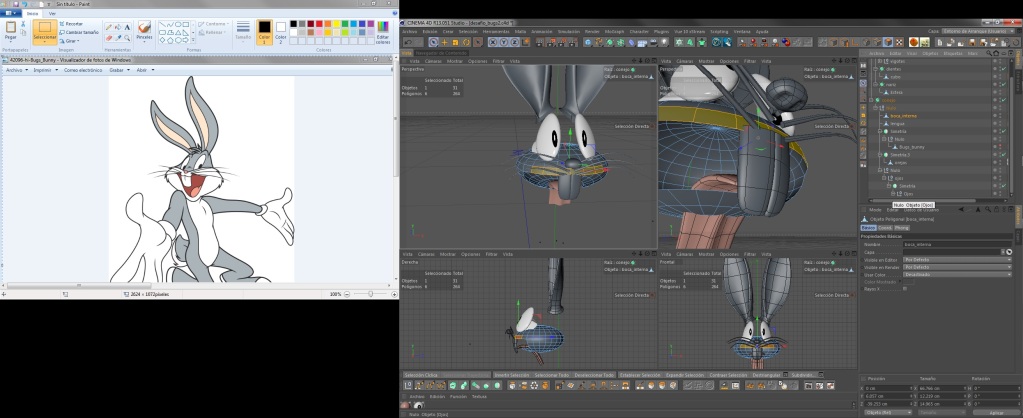Open the Ver tab in Paint
The image size is (1023, 418).
coord(52,13)
